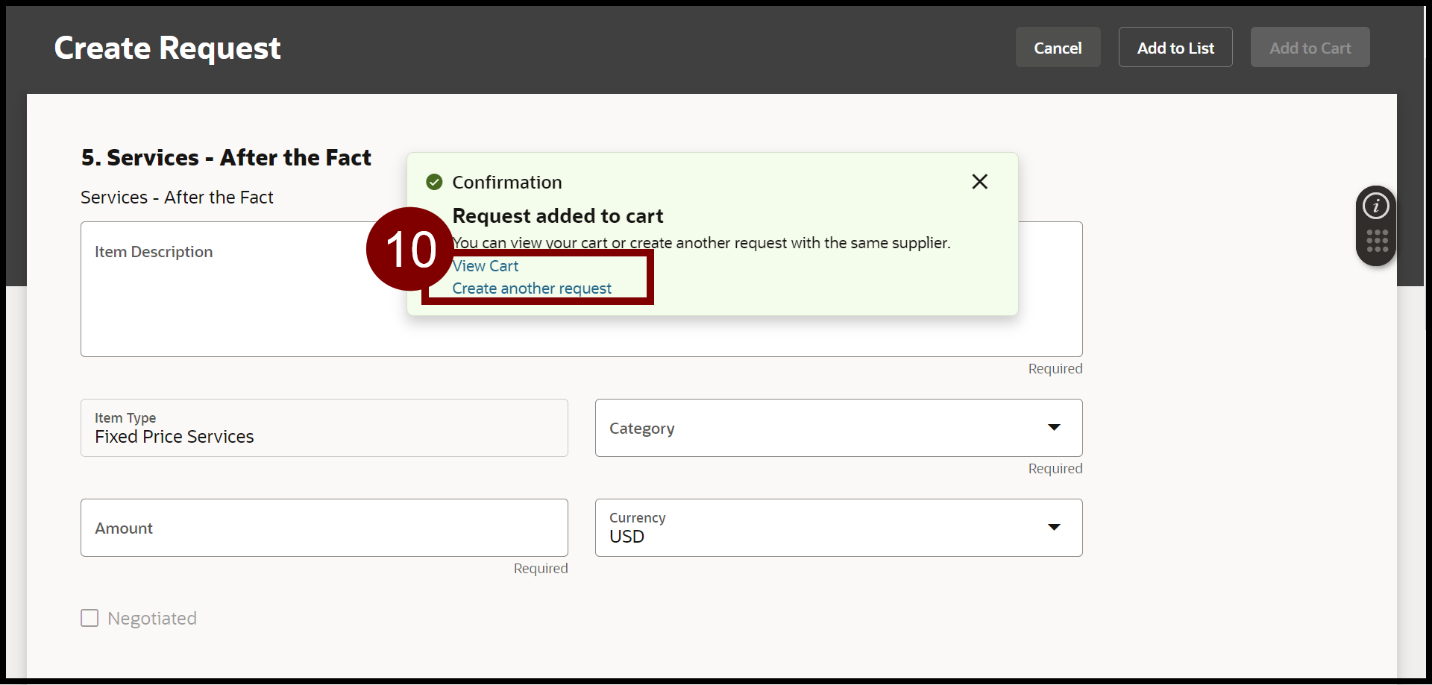Click the Add to List button
The height and width of the screenshot is (685, 1432).
pyautogui.click(x=1175, y=48)
